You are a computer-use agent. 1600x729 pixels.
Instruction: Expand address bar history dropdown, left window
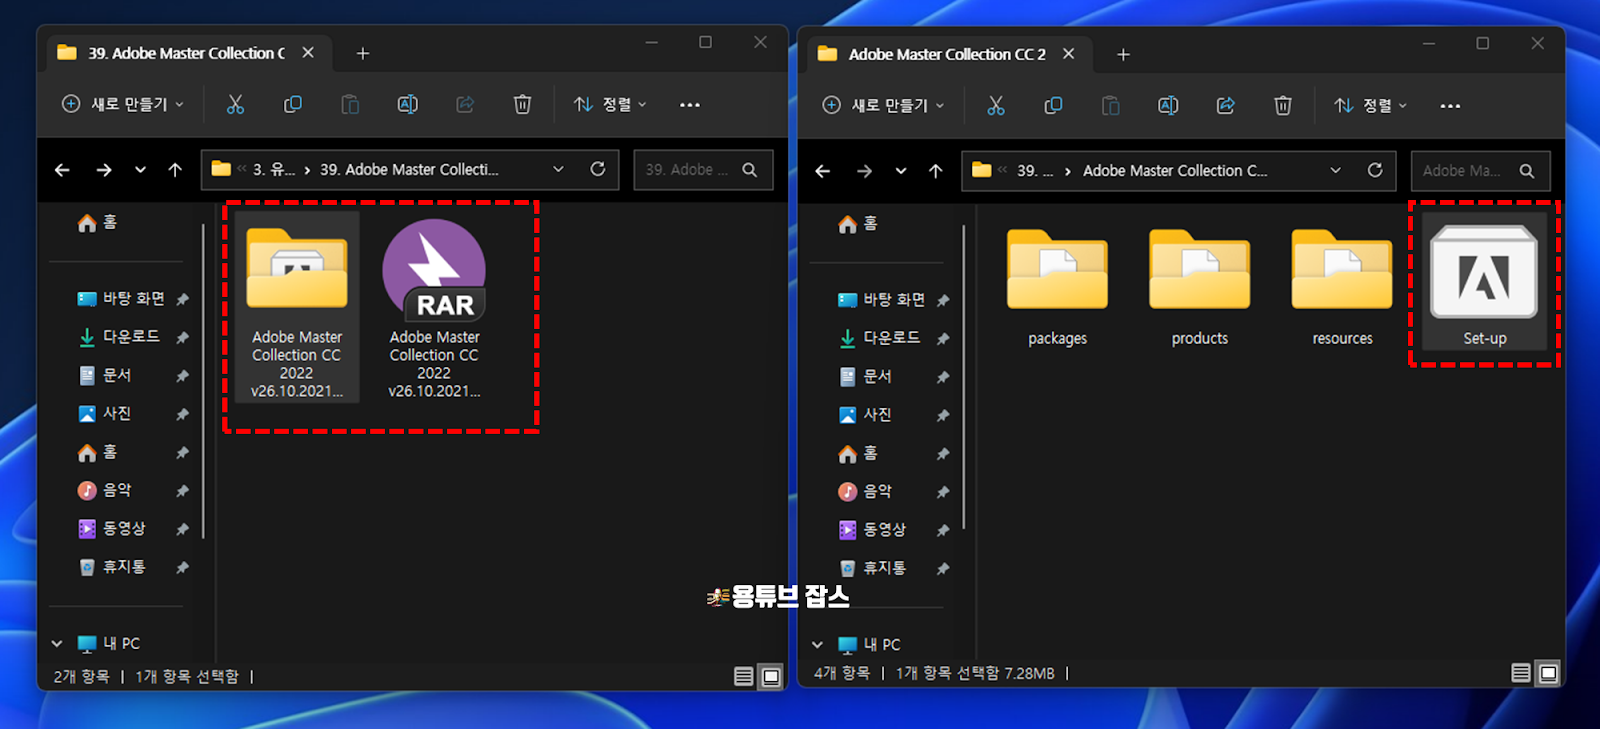(558, 169)
